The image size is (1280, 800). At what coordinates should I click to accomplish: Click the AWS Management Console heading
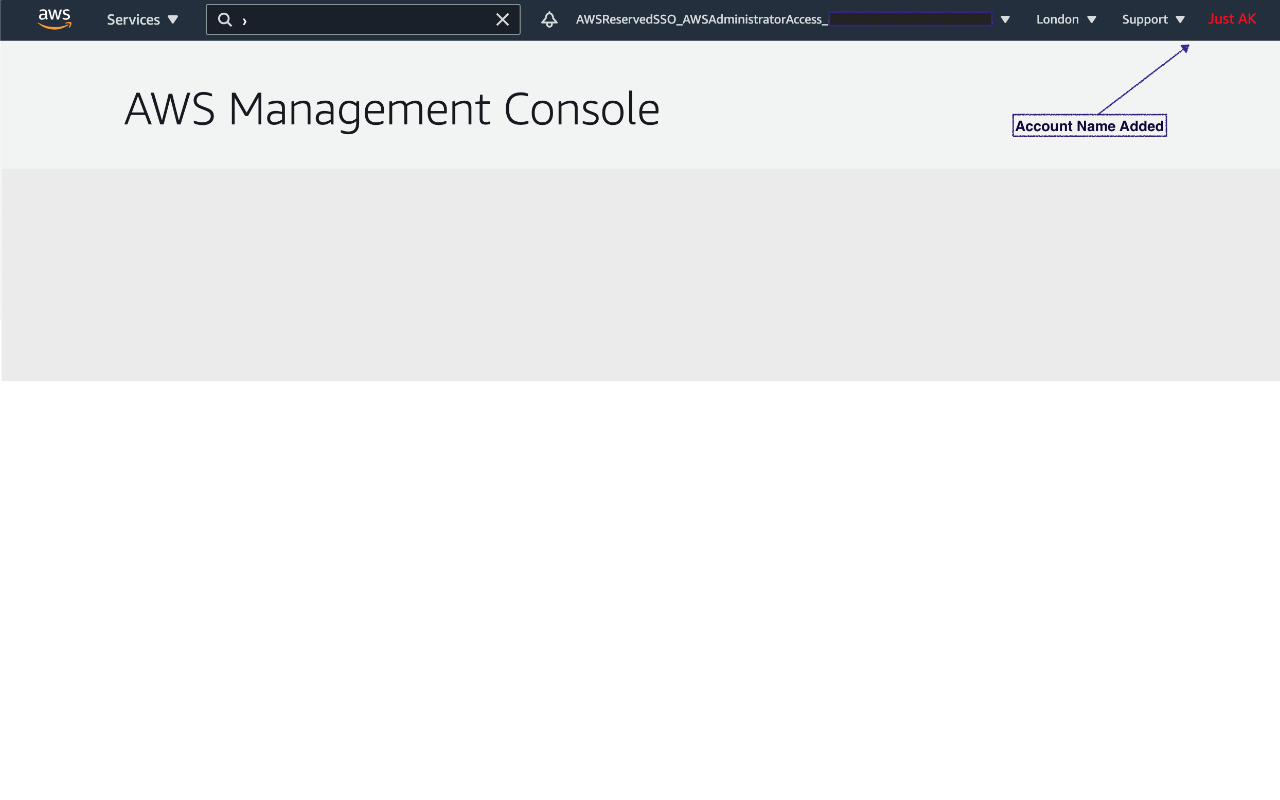(x=392, y=109)
